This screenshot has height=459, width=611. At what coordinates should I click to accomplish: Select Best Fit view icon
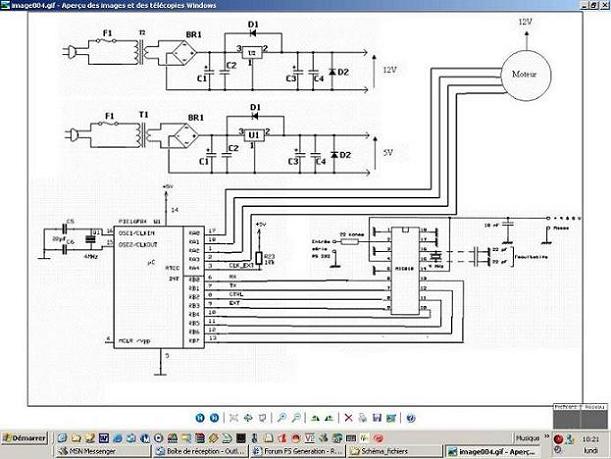pyautogui.click(x=233, y=418)
